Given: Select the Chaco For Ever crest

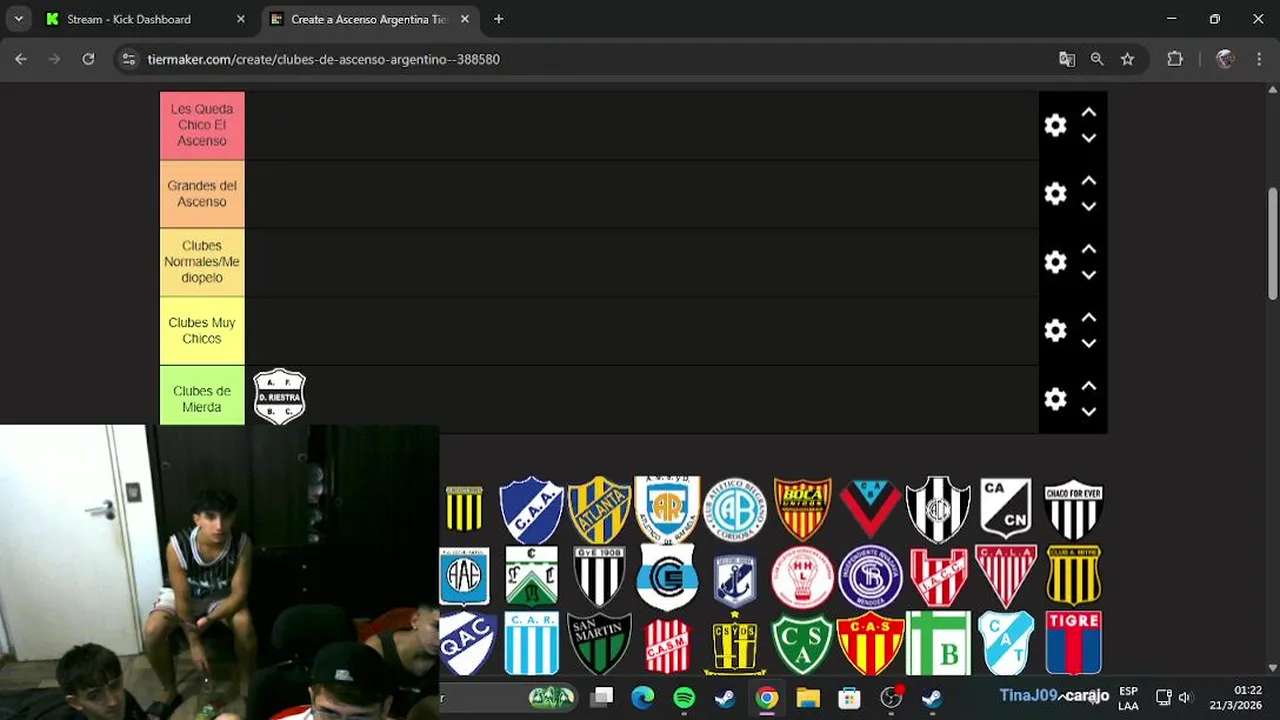Looking at the screenshot, I should (1073, 509).
